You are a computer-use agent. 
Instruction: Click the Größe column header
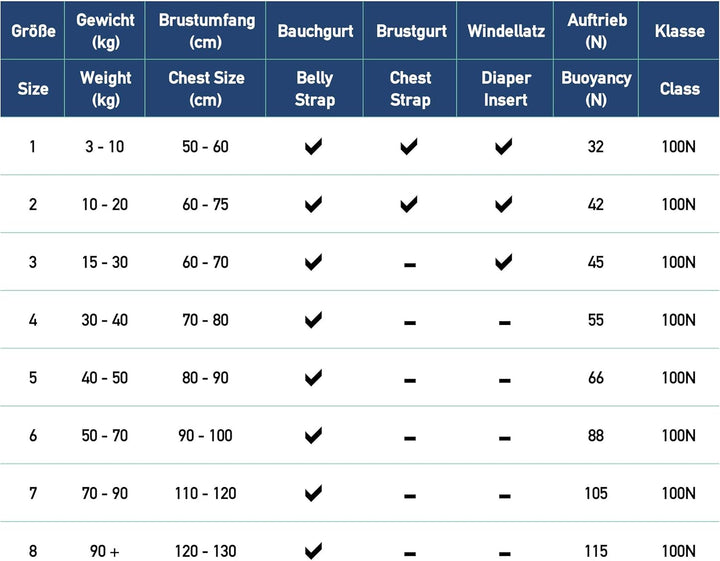(x=33, y=30)
